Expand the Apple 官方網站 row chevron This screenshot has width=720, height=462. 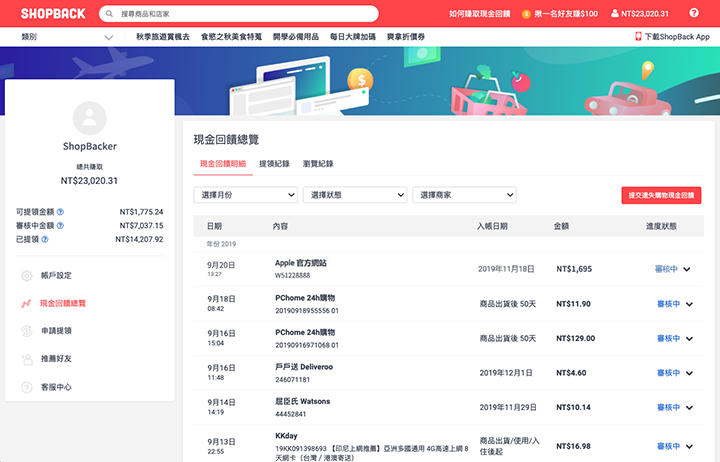[x=686, y=269]
